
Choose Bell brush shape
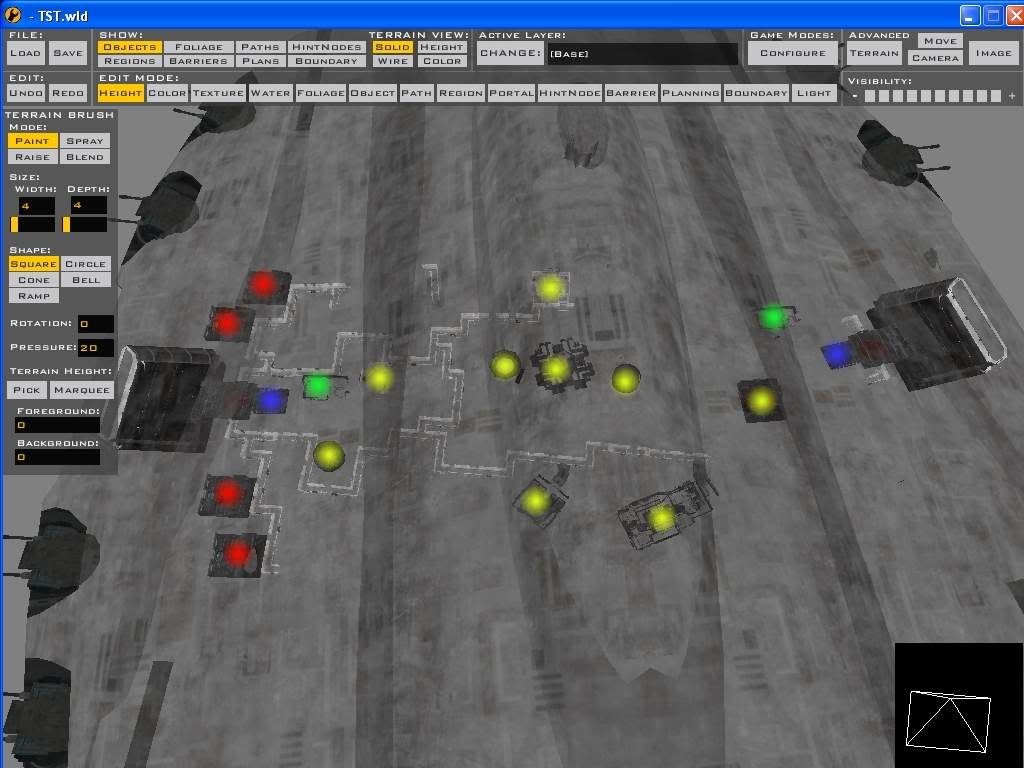click(86, 280)
